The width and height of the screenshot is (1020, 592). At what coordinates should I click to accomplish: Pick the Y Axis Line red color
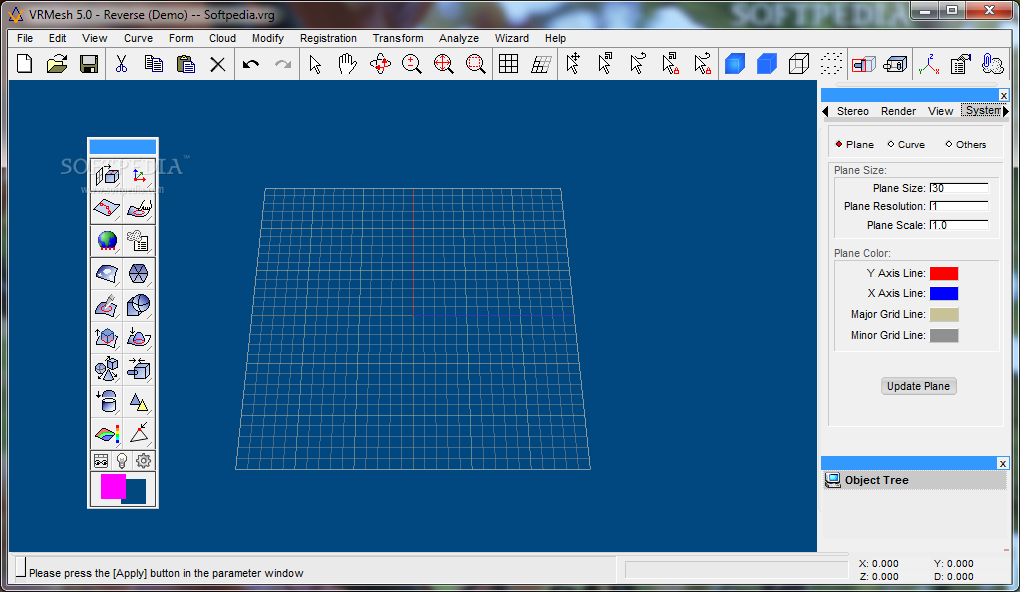(x=944, y=273)
